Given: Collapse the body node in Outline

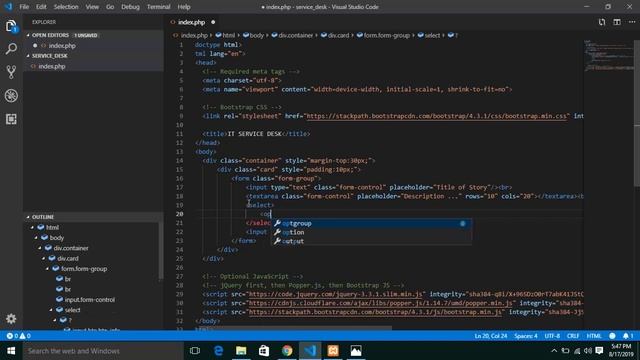Looking at the screenshot, I should (36, 238).
